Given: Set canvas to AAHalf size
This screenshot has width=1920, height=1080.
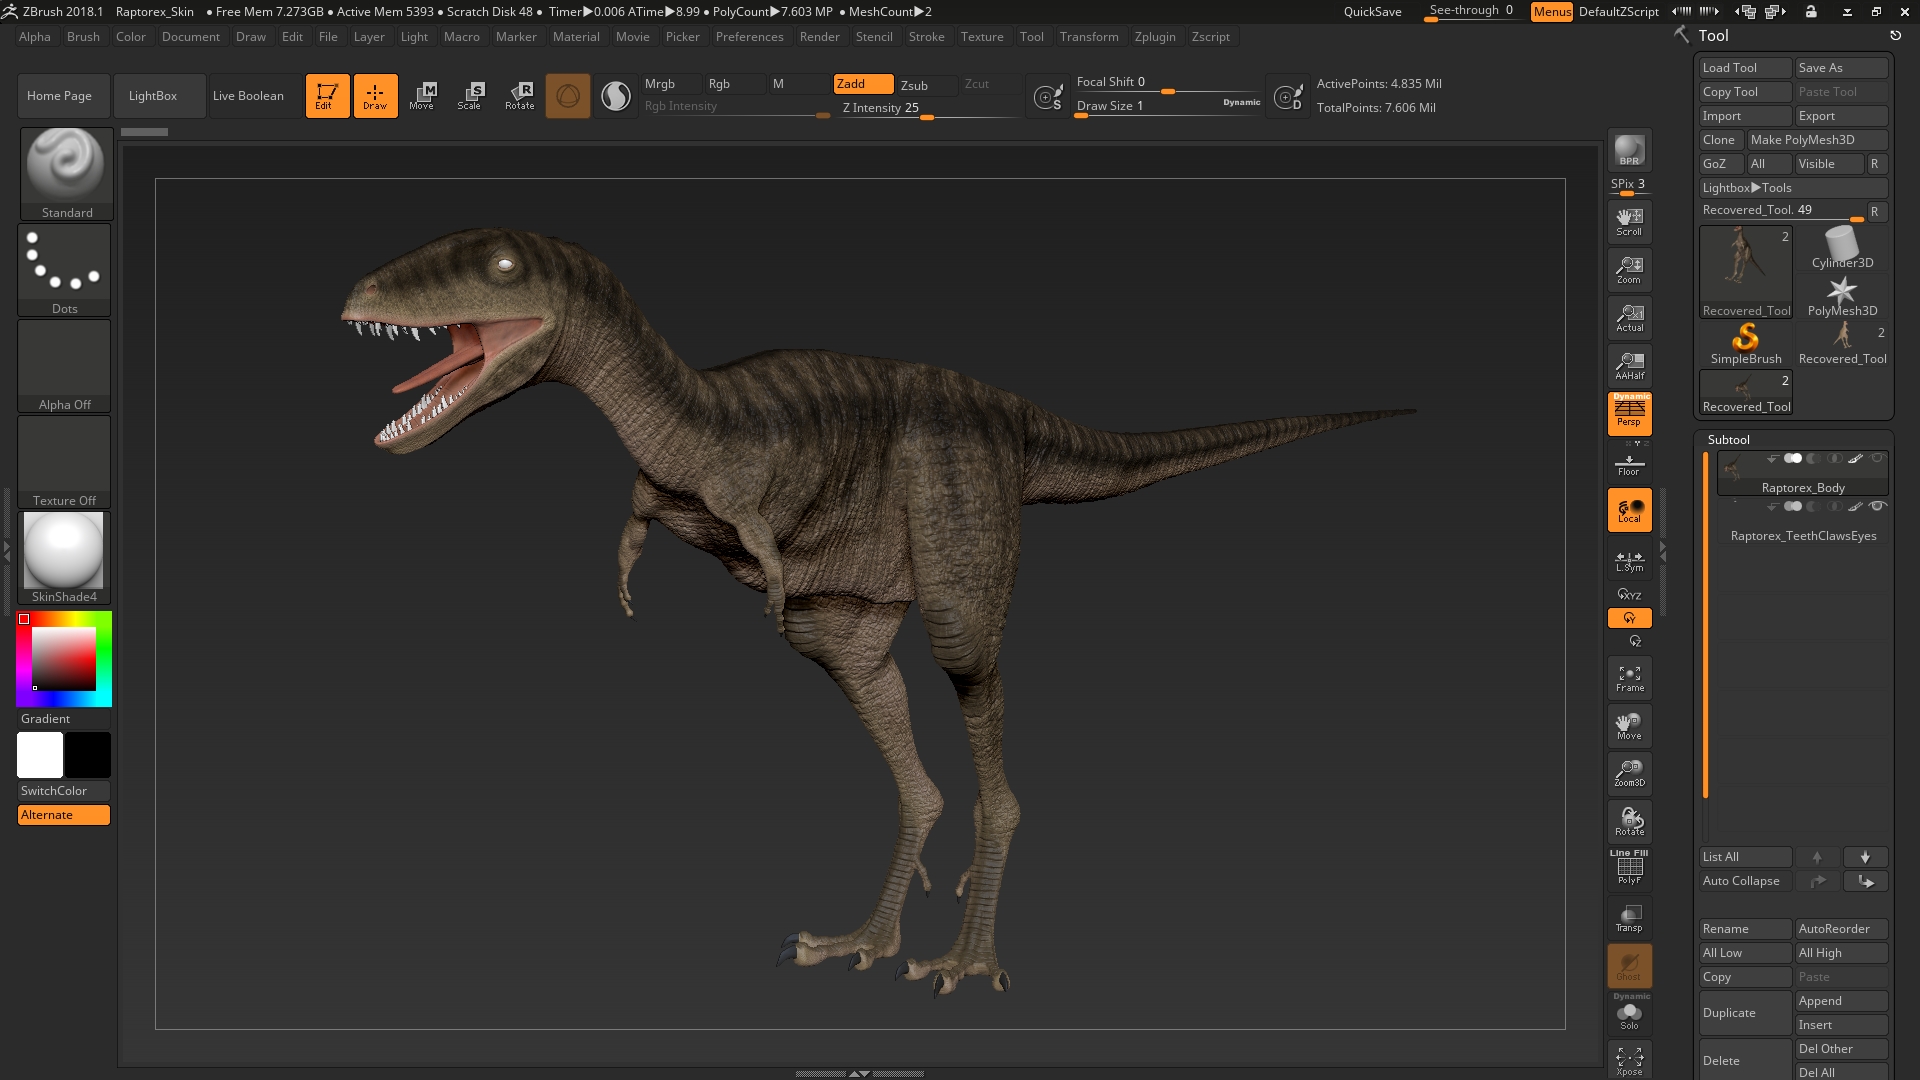Looking at the screenshot, I should pos(1629,366).
